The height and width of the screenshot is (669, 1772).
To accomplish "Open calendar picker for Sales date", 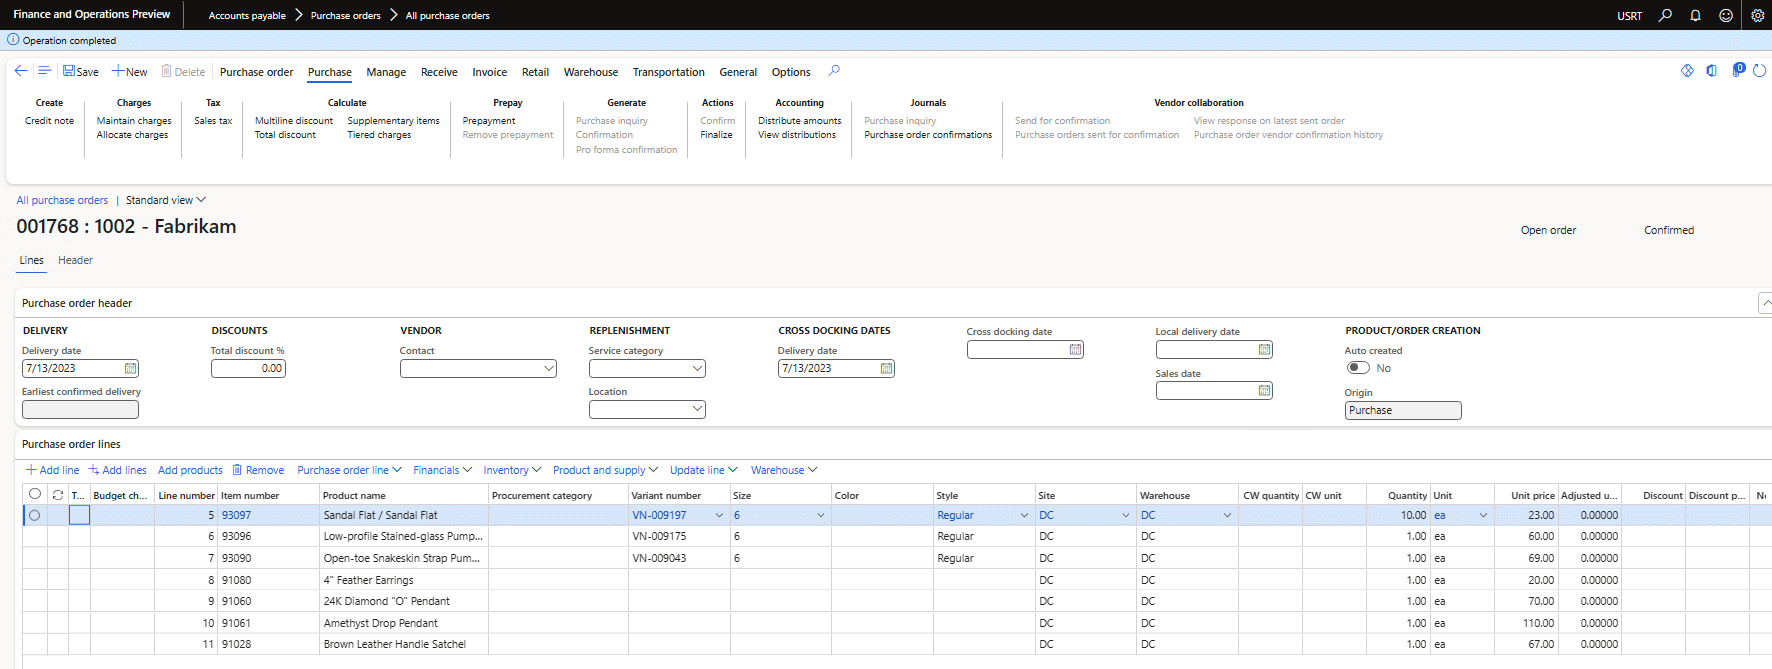I will click(x=1264, y=391).
